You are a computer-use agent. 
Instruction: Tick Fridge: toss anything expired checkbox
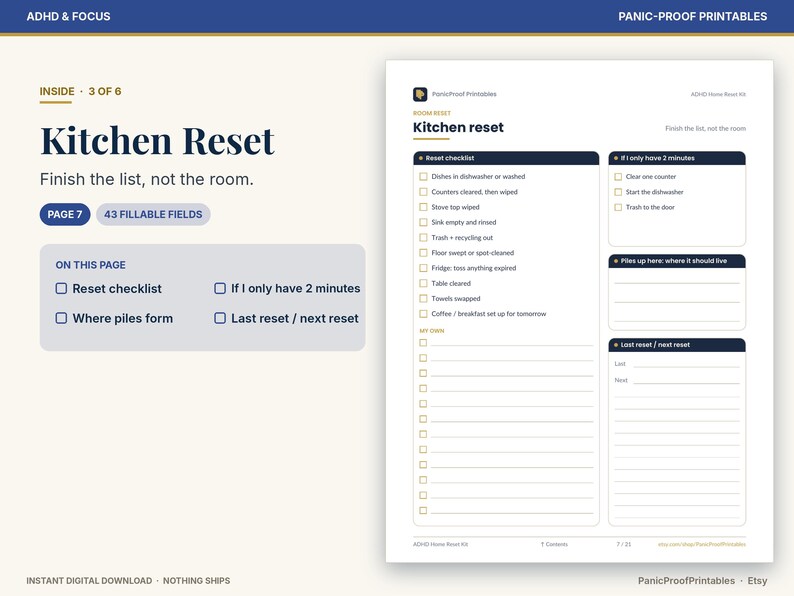423,268
